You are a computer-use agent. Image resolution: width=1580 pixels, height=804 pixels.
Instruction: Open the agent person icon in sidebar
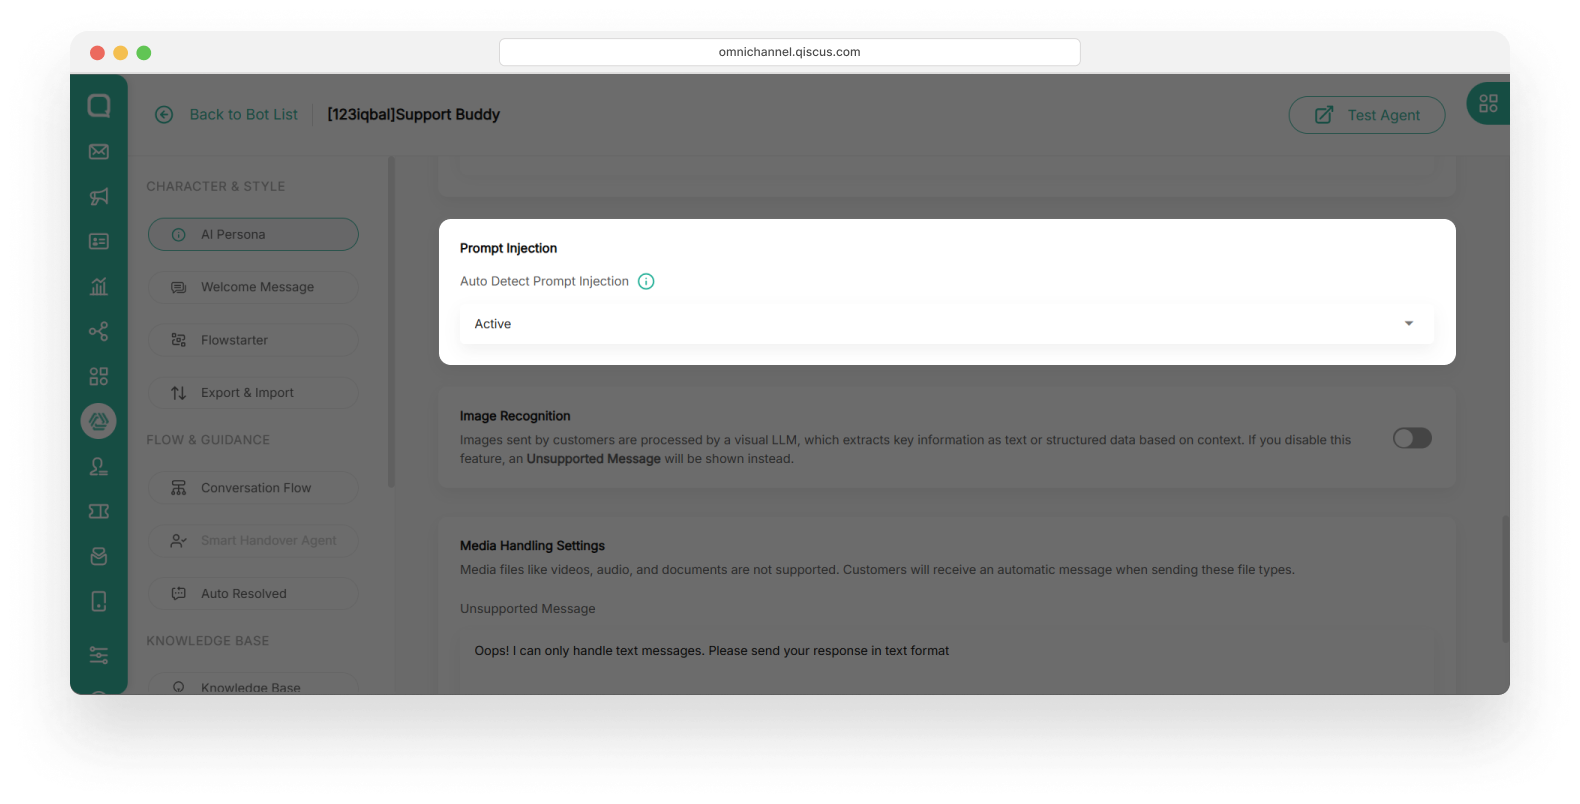pos(99,466)
